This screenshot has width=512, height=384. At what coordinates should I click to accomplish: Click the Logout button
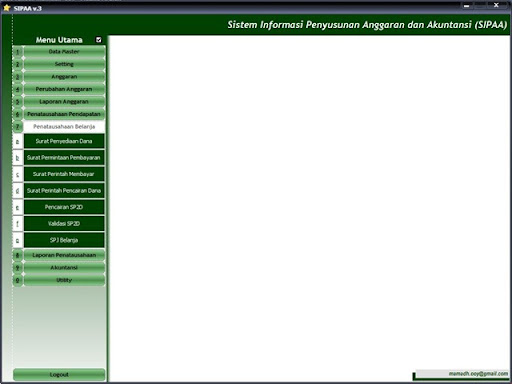point(59,375)
